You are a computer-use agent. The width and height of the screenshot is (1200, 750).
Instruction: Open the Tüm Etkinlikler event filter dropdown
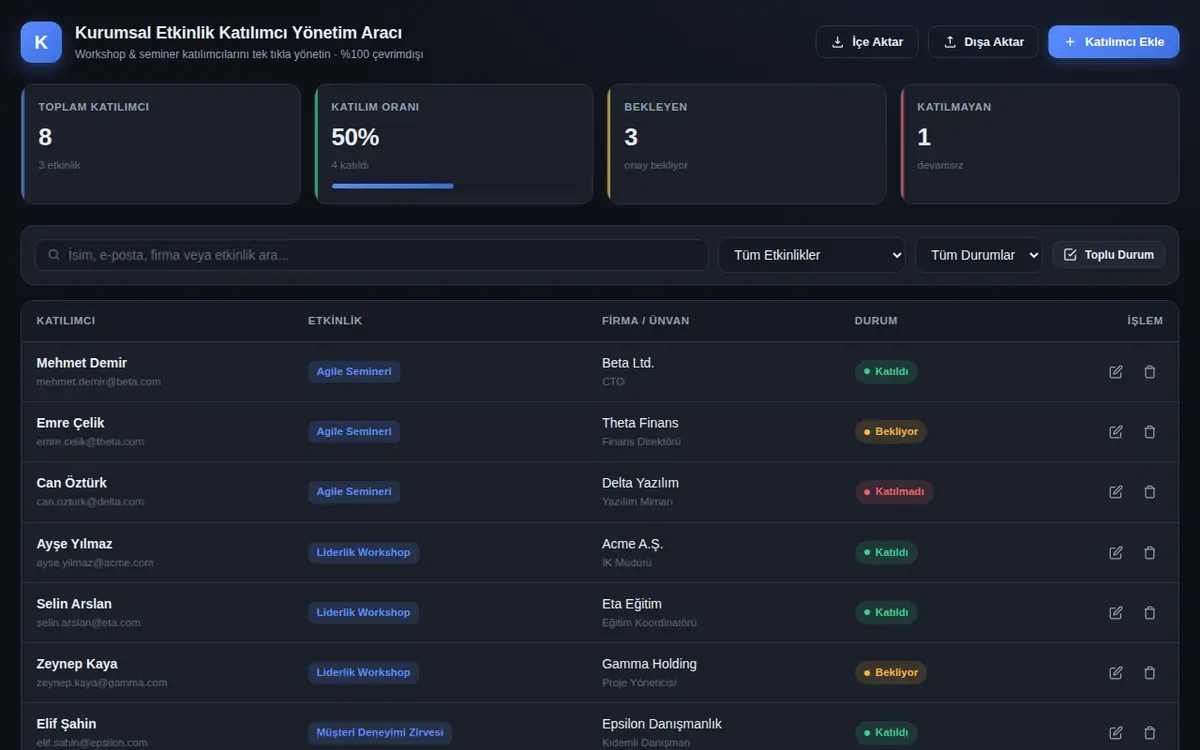812,255
